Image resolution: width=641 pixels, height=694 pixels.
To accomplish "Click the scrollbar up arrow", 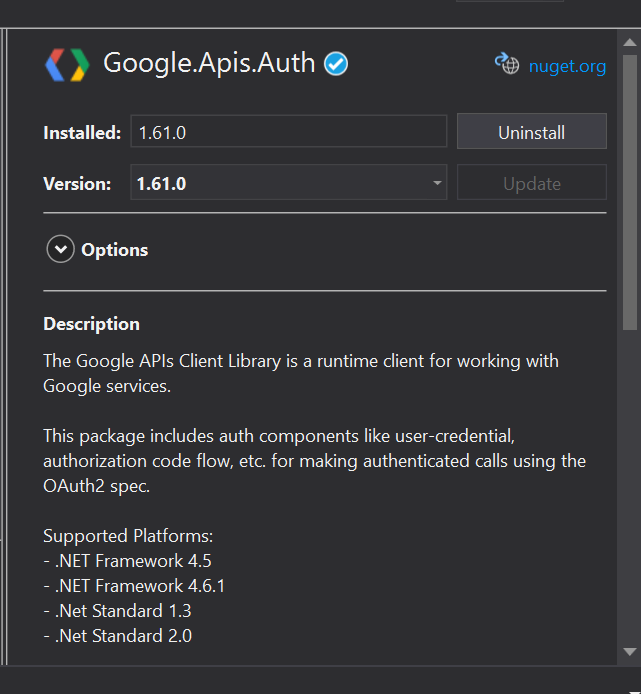I will click(x=629, y=42).
